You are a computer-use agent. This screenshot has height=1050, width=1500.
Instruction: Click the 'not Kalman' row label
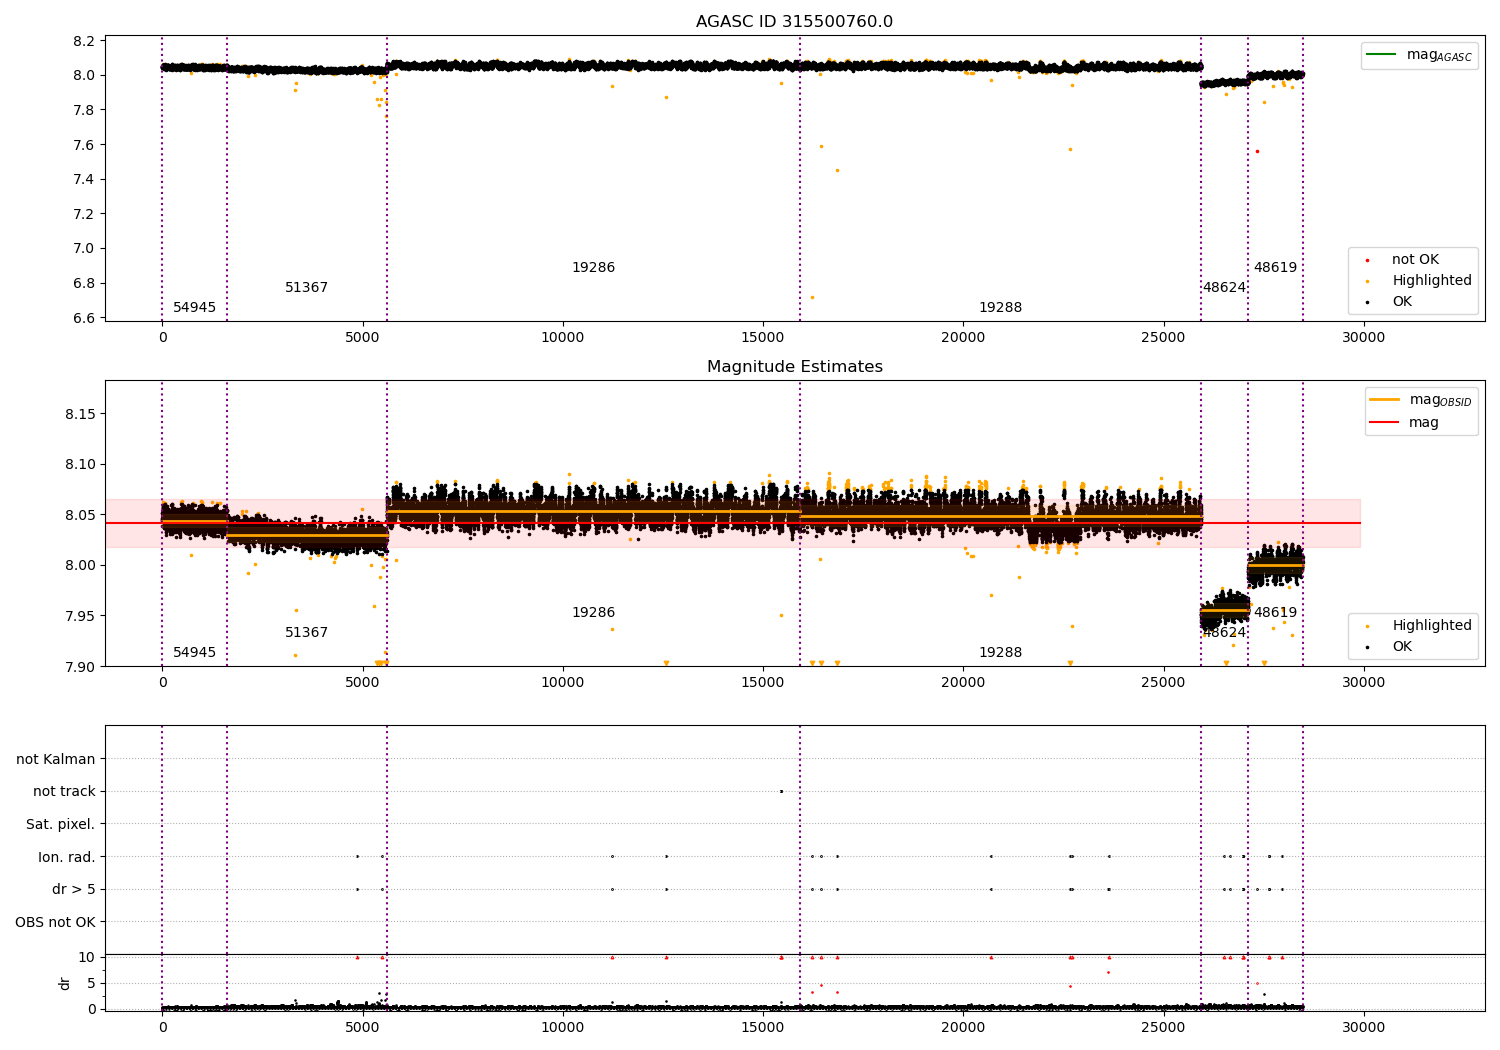56,760
